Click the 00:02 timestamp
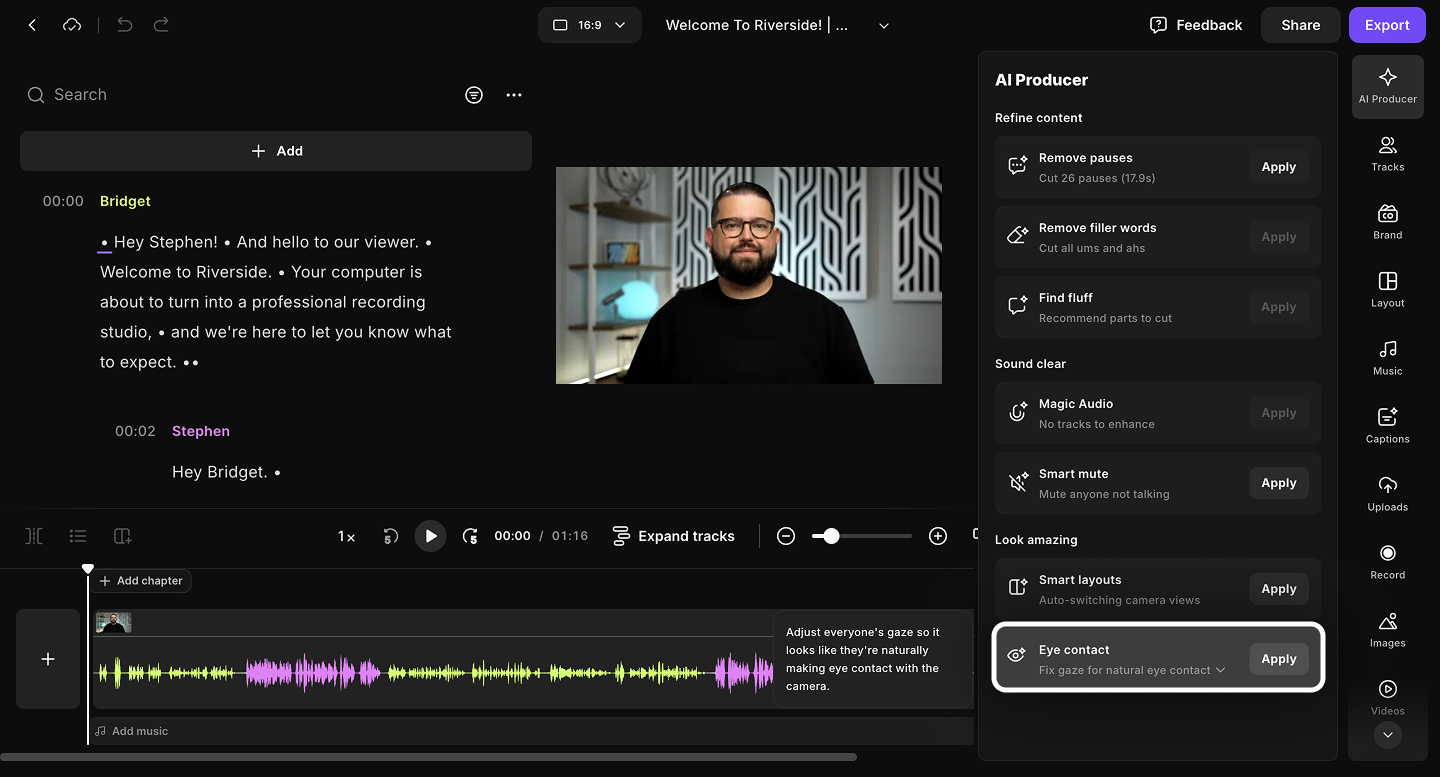1440x777 pixels. tap(135, 431)
